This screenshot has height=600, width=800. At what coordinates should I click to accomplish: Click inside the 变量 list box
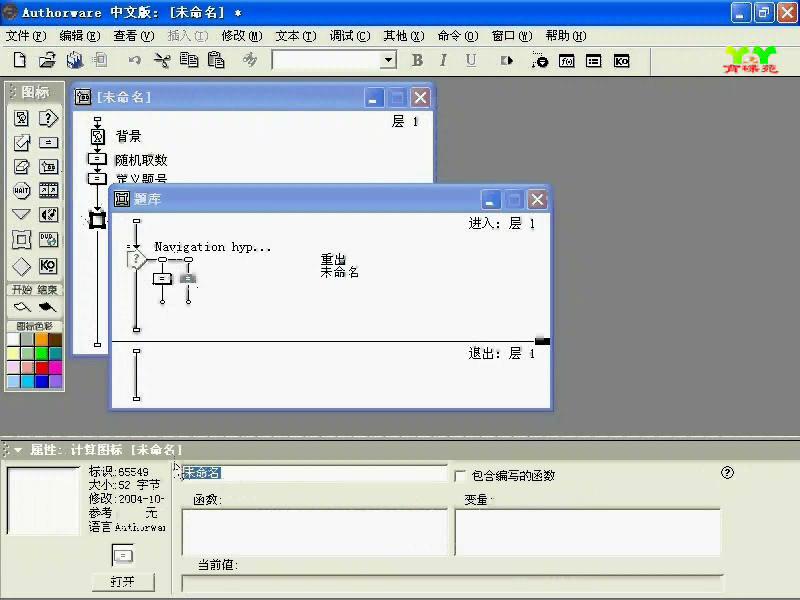pos(588,532)
